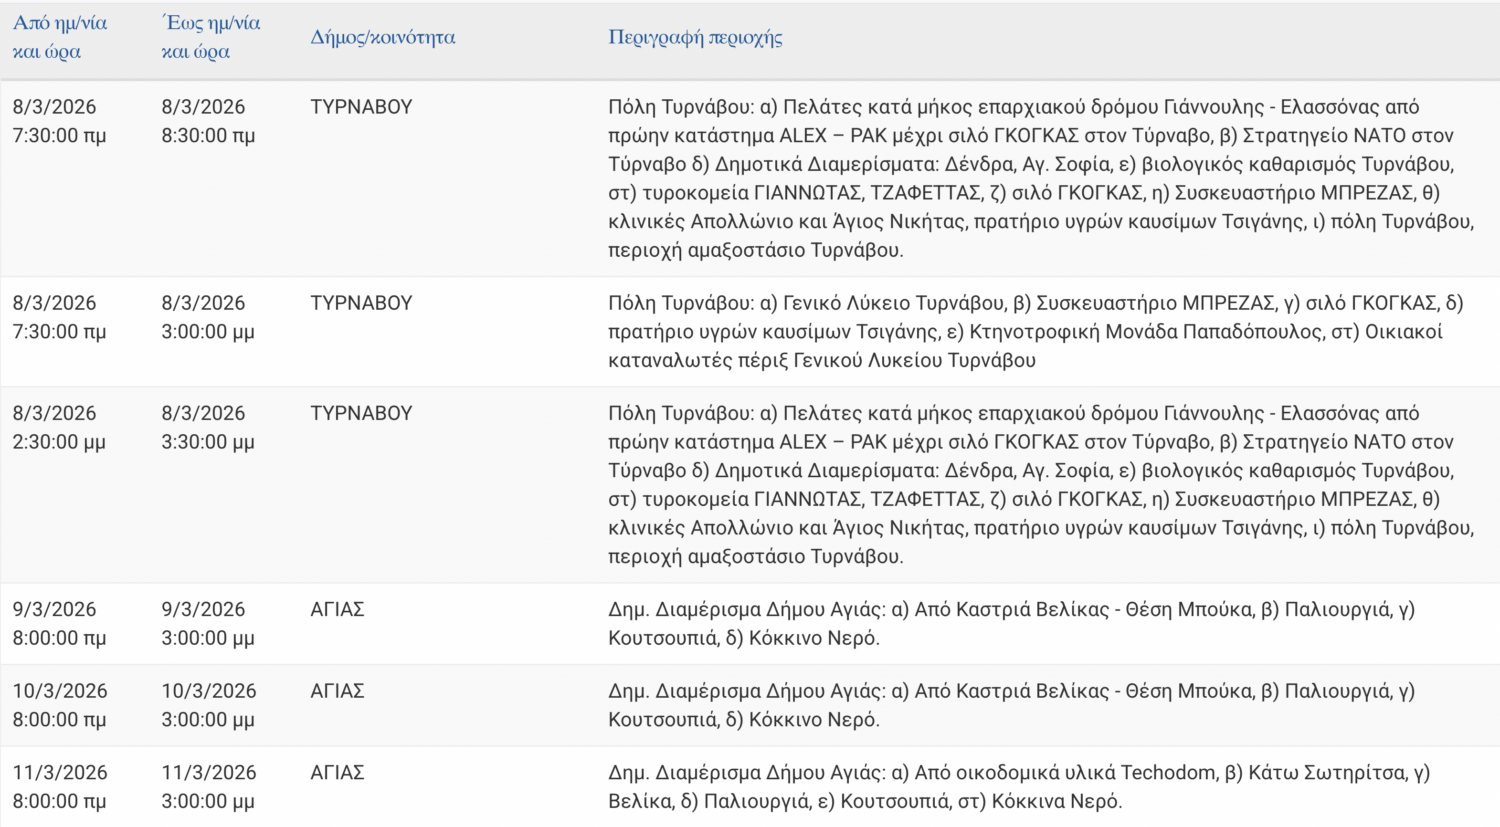
Task: Click the 'Δήμος/κοινότητα' column header
Action: [382, 38]
